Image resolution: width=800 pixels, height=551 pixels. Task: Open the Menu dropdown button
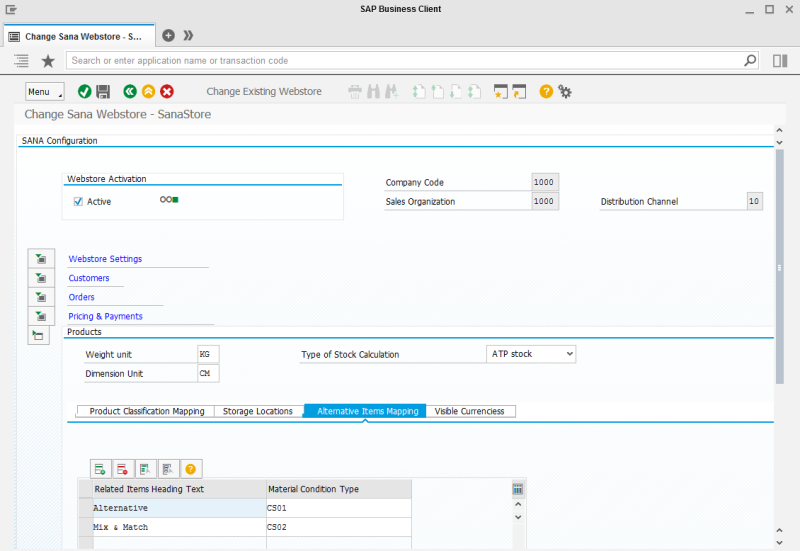[45, 92]
